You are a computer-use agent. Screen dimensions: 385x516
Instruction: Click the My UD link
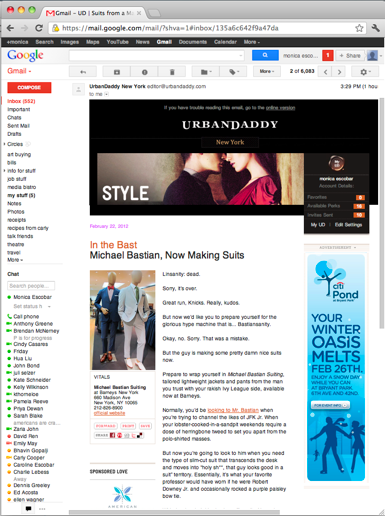pyautogui.click(x=318, y=225)
